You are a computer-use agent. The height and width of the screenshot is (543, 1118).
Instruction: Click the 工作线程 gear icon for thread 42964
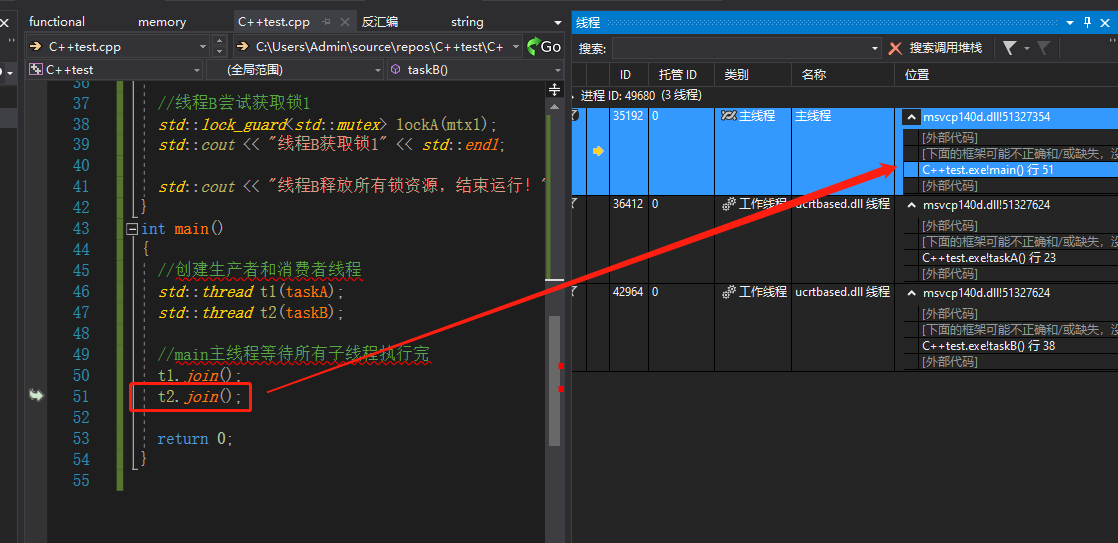click(x=729, y=292)
